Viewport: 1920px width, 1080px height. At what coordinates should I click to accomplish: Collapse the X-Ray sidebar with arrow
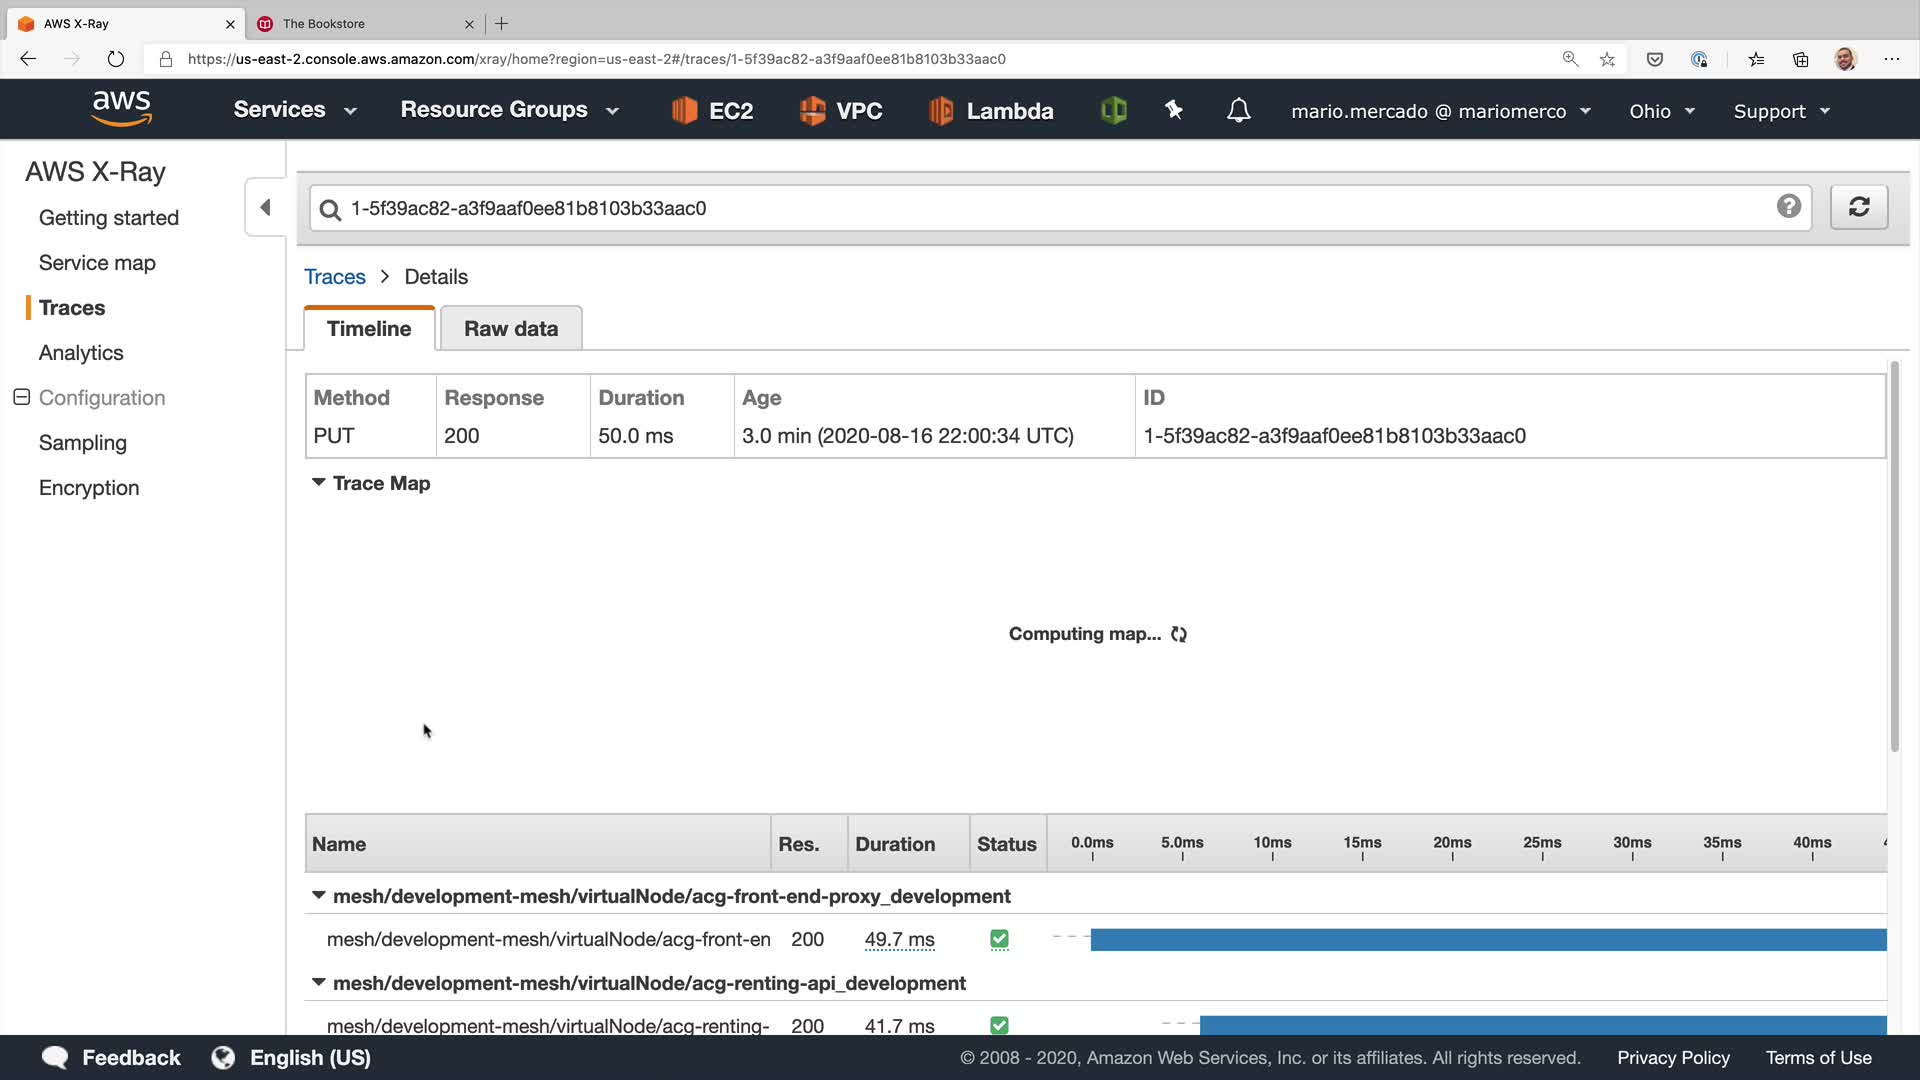(x=265, y=207)
